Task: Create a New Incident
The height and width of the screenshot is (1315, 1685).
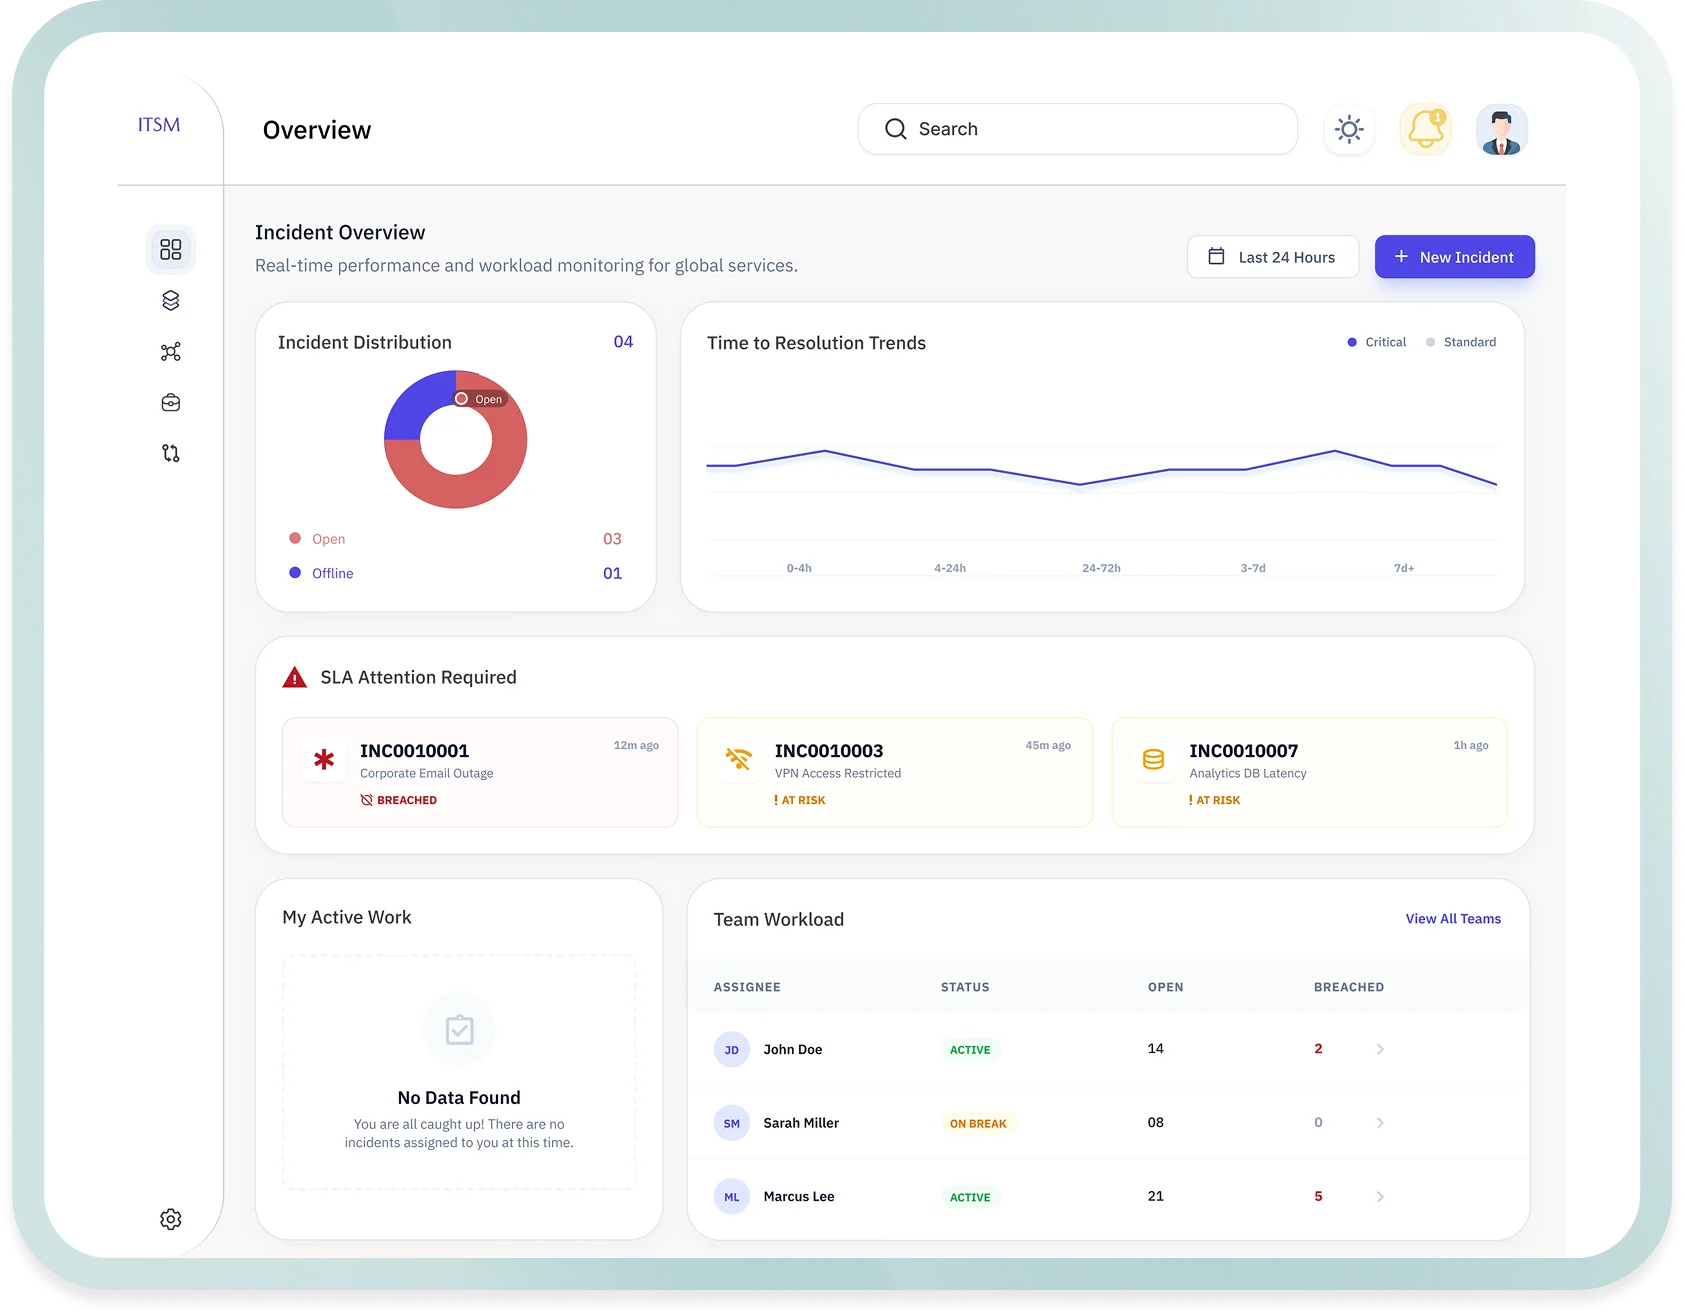Action: pyautogui.click(x=1454, y=257)
